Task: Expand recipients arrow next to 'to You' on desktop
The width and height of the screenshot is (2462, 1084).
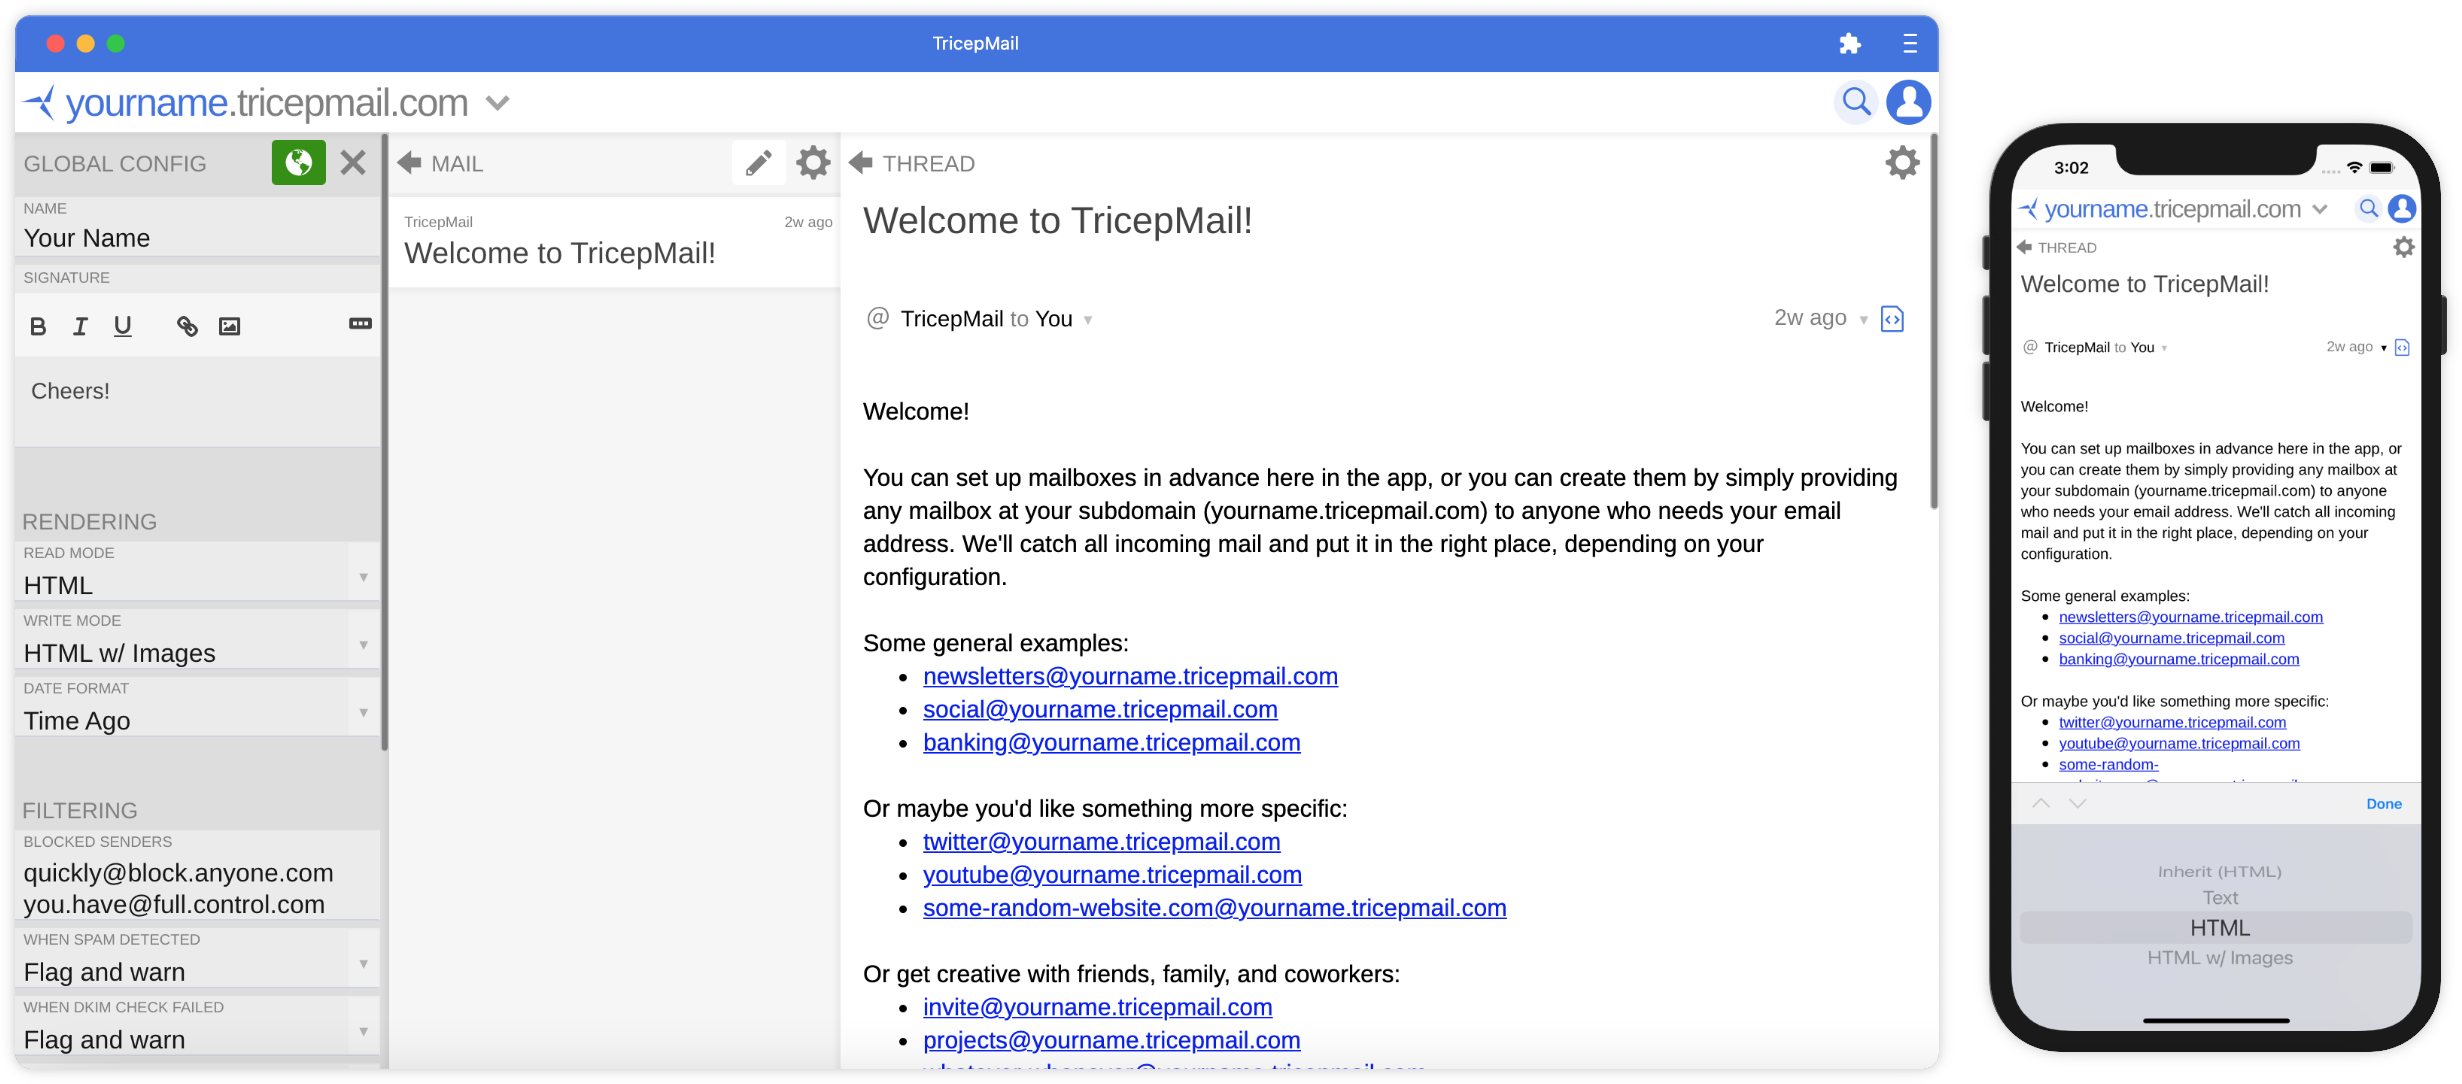Action: coord(1088,321)
